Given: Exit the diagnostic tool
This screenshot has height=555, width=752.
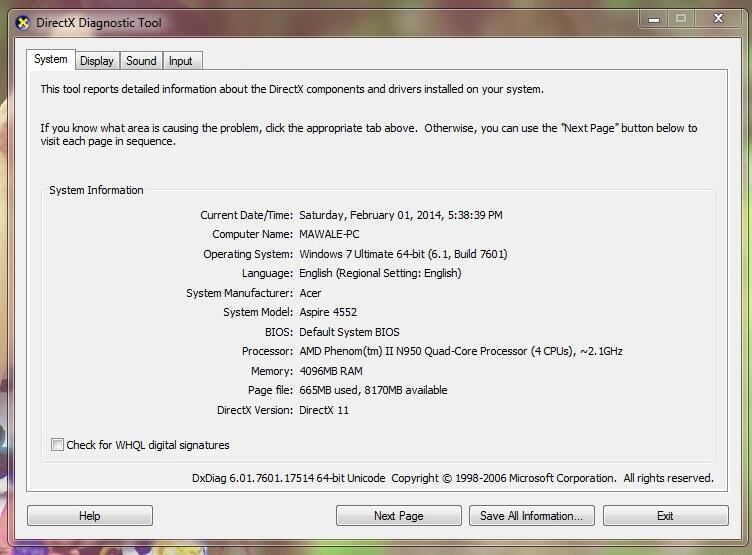Looking at the screenshot, I should 665,516.
